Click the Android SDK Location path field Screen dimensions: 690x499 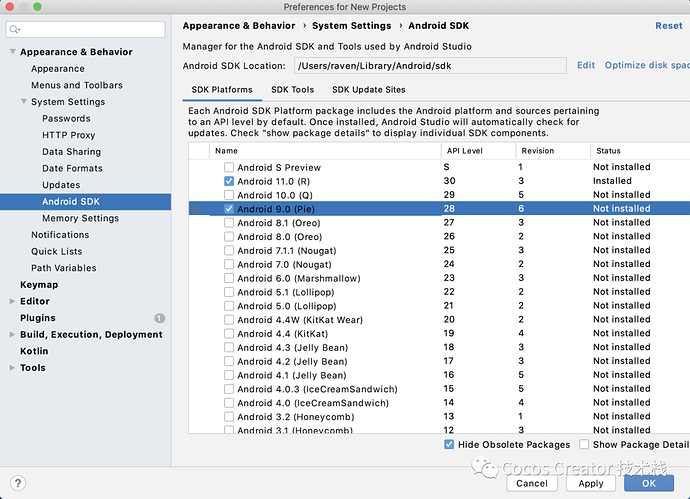click(x=430, y=66)
